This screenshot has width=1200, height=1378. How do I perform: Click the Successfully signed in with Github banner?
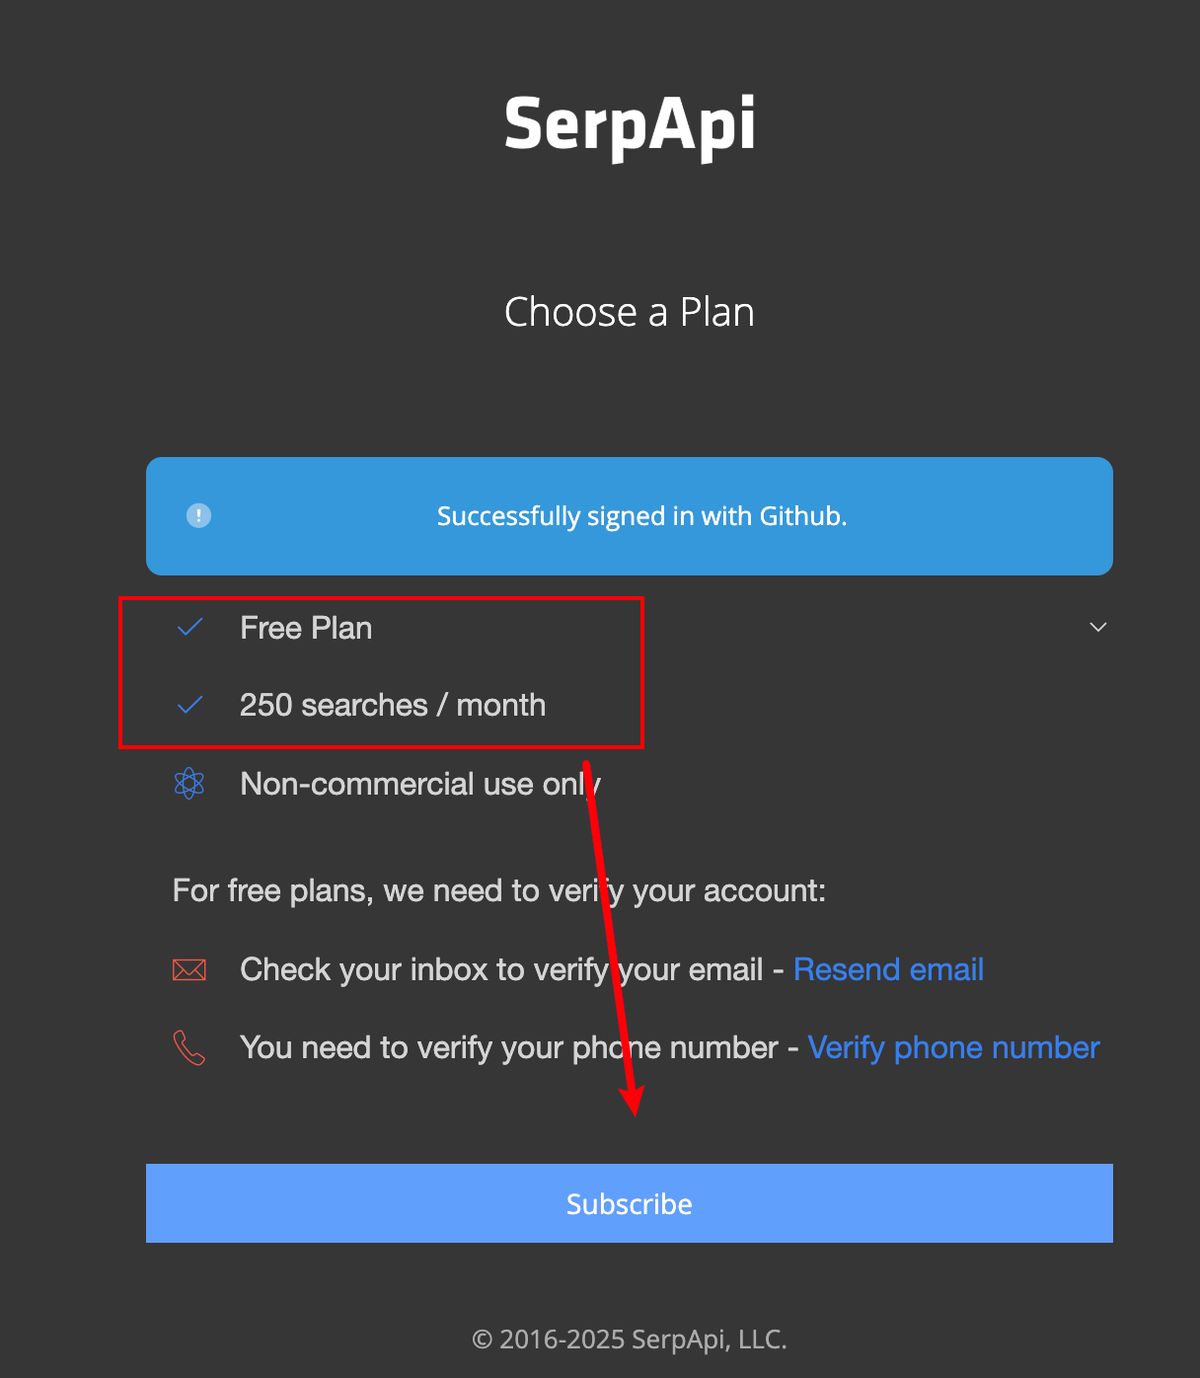(641, 516)
